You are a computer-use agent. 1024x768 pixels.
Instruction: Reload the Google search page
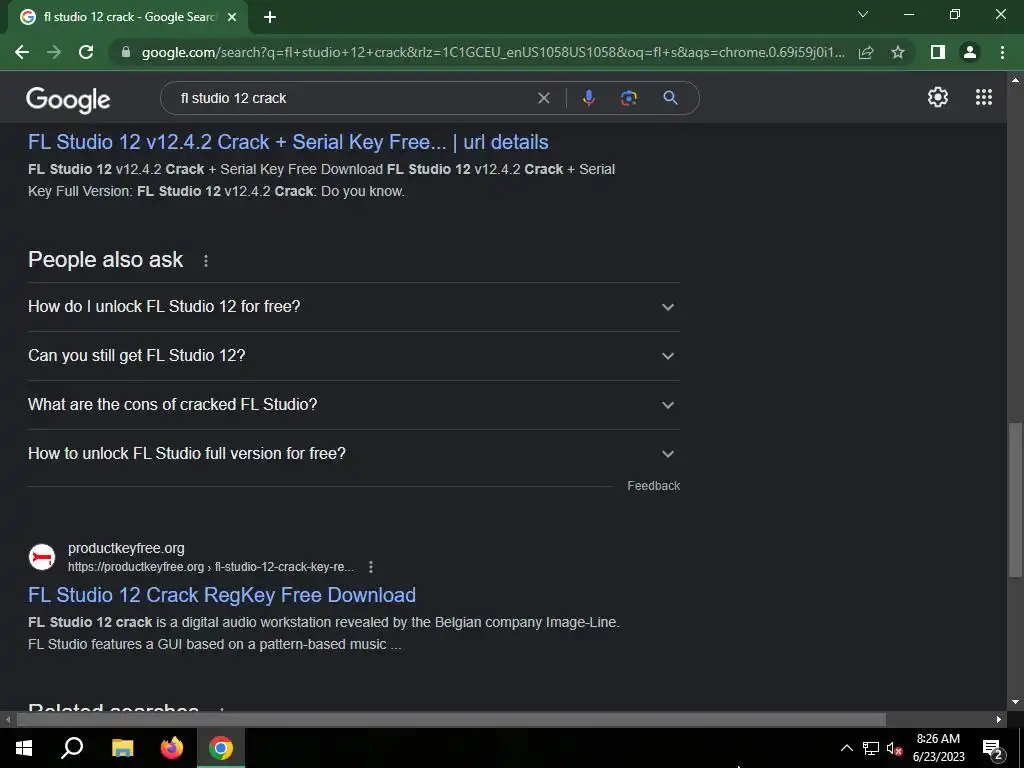[x=86, y=52]
